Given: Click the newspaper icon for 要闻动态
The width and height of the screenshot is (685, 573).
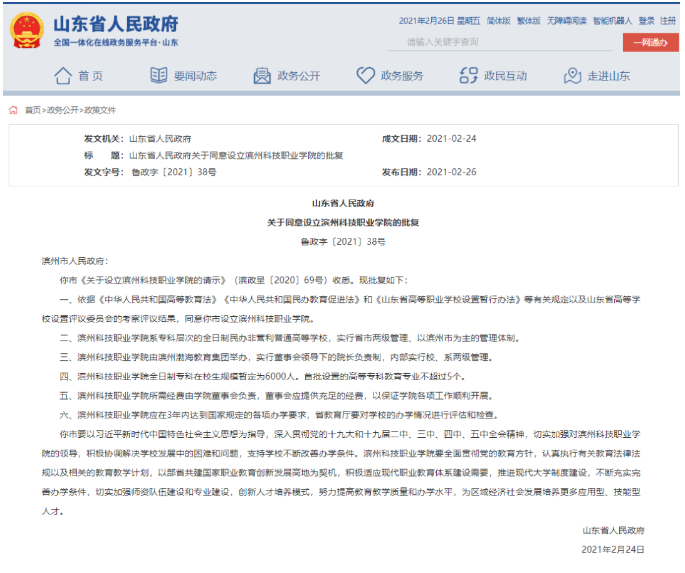Looking at the screenshot, I should (x=159, y=76).
